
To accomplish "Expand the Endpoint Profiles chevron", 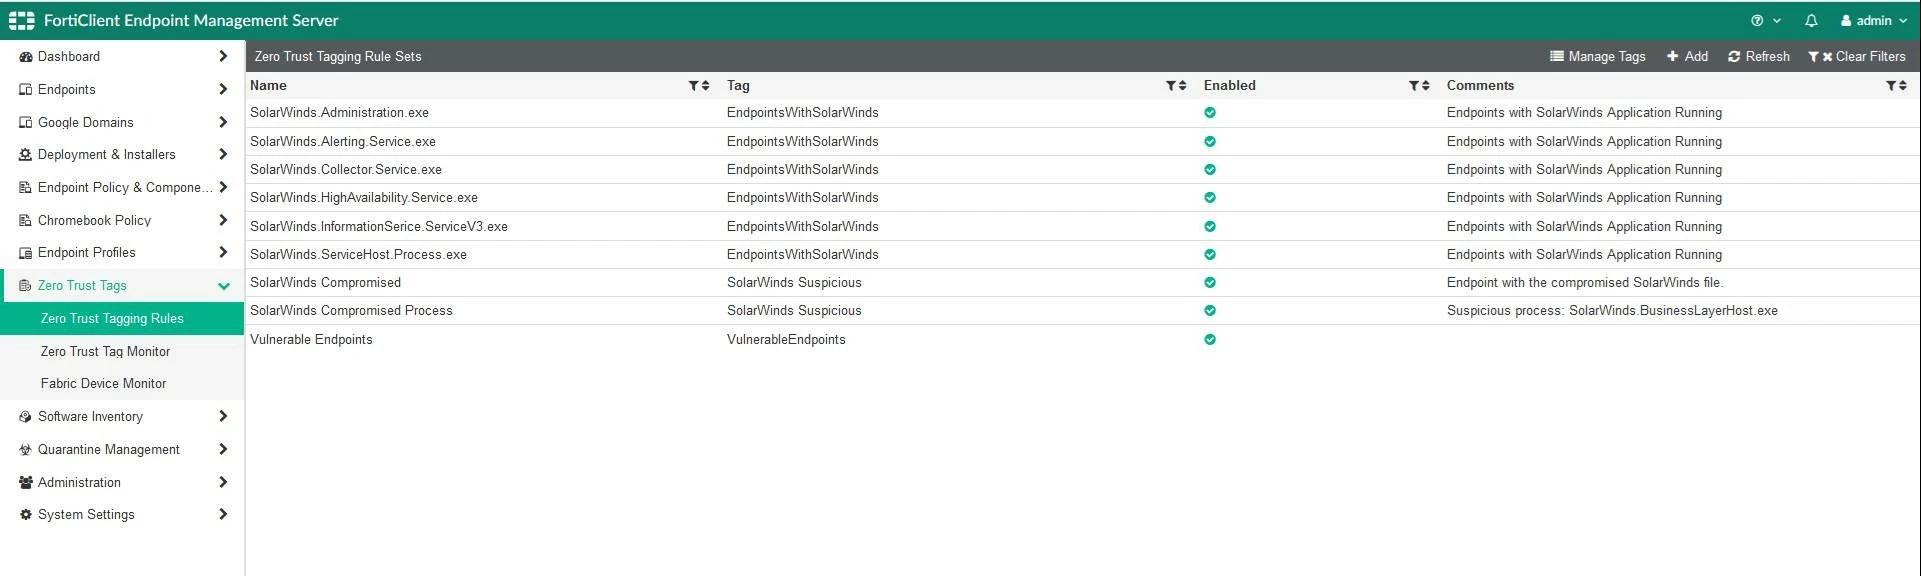I will [x=223, y=253].
